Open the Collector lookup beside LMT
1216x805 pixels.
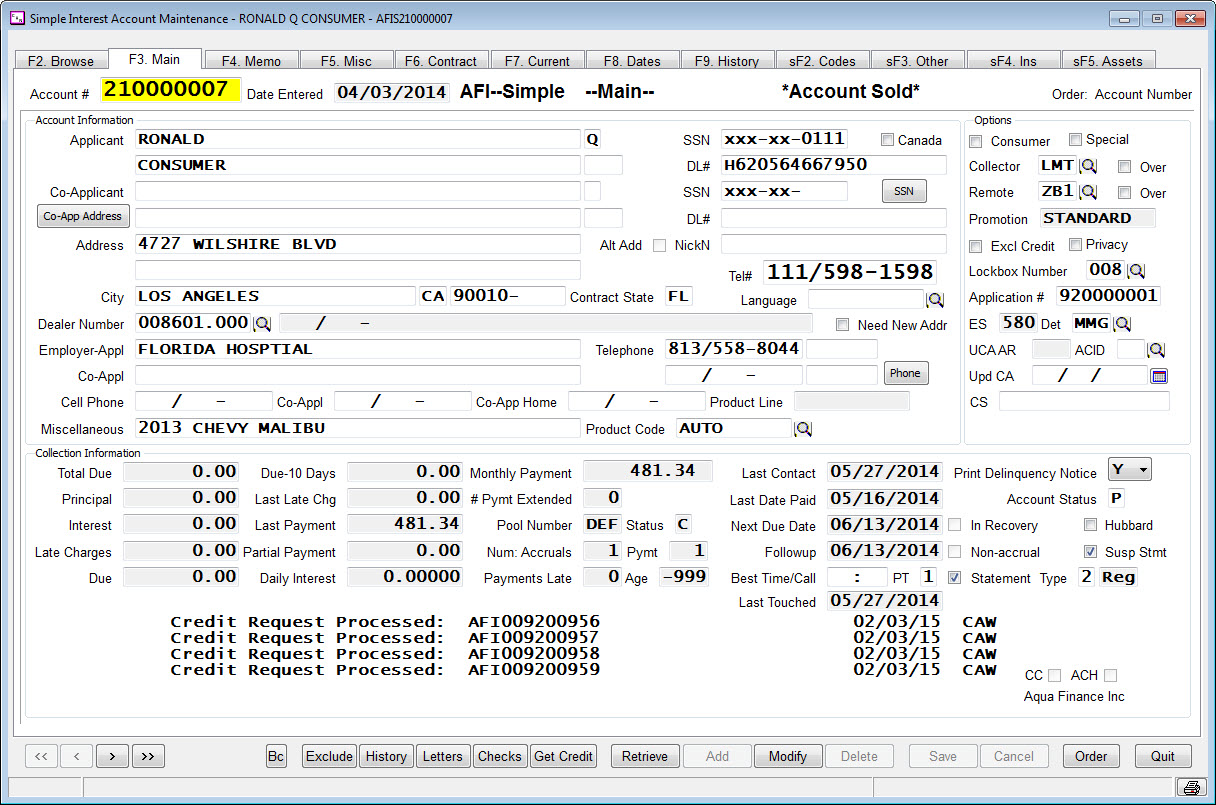(1090, 166)
